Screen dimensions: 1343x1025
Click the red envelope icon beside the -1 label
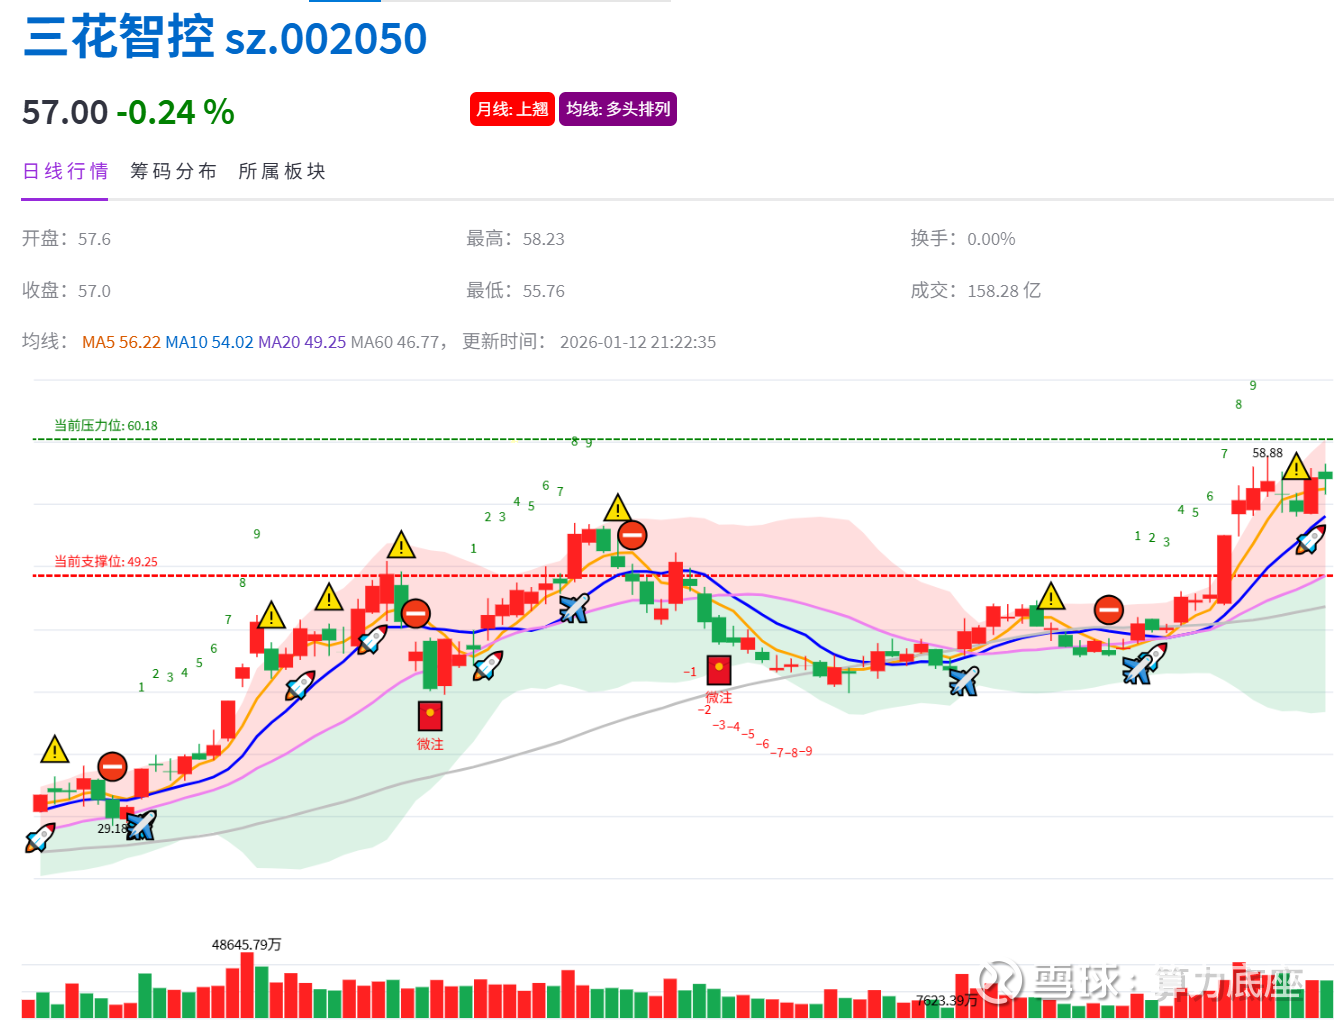pyautogui.click(x=719, y=669)
